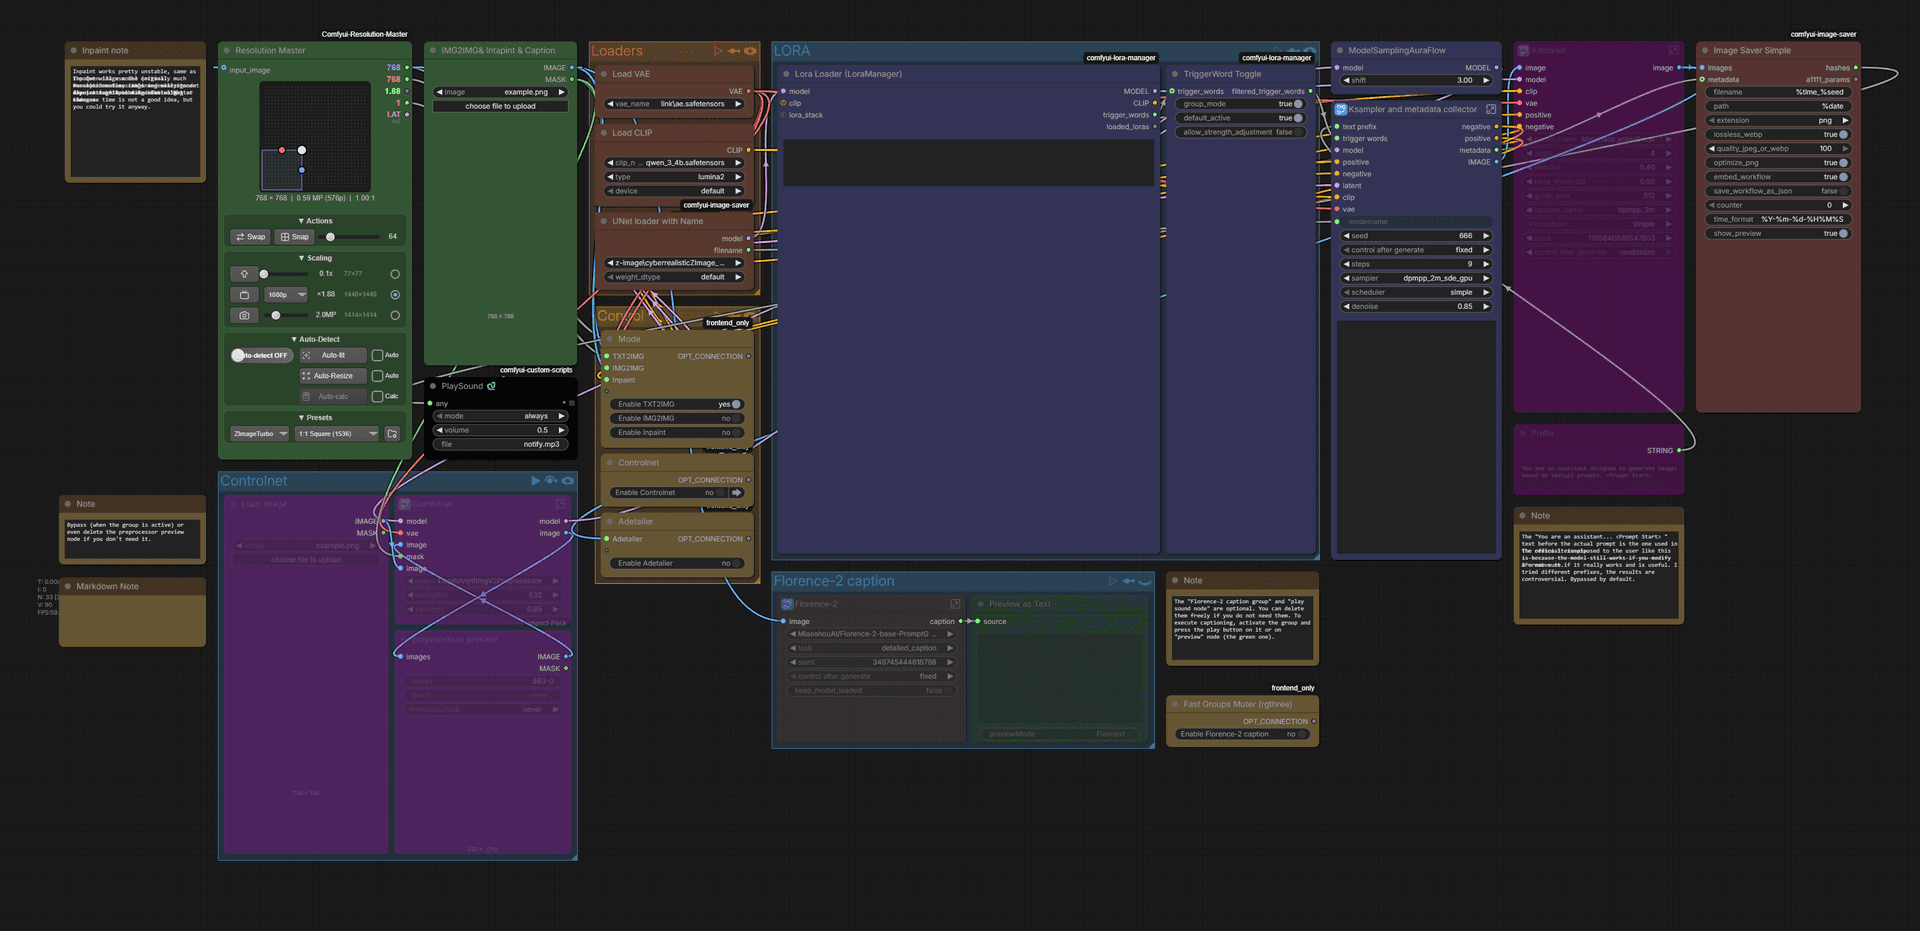Click the Load CLIP node collapse dot
Screen dimensions: 1920x931
[x=604, y=133]
